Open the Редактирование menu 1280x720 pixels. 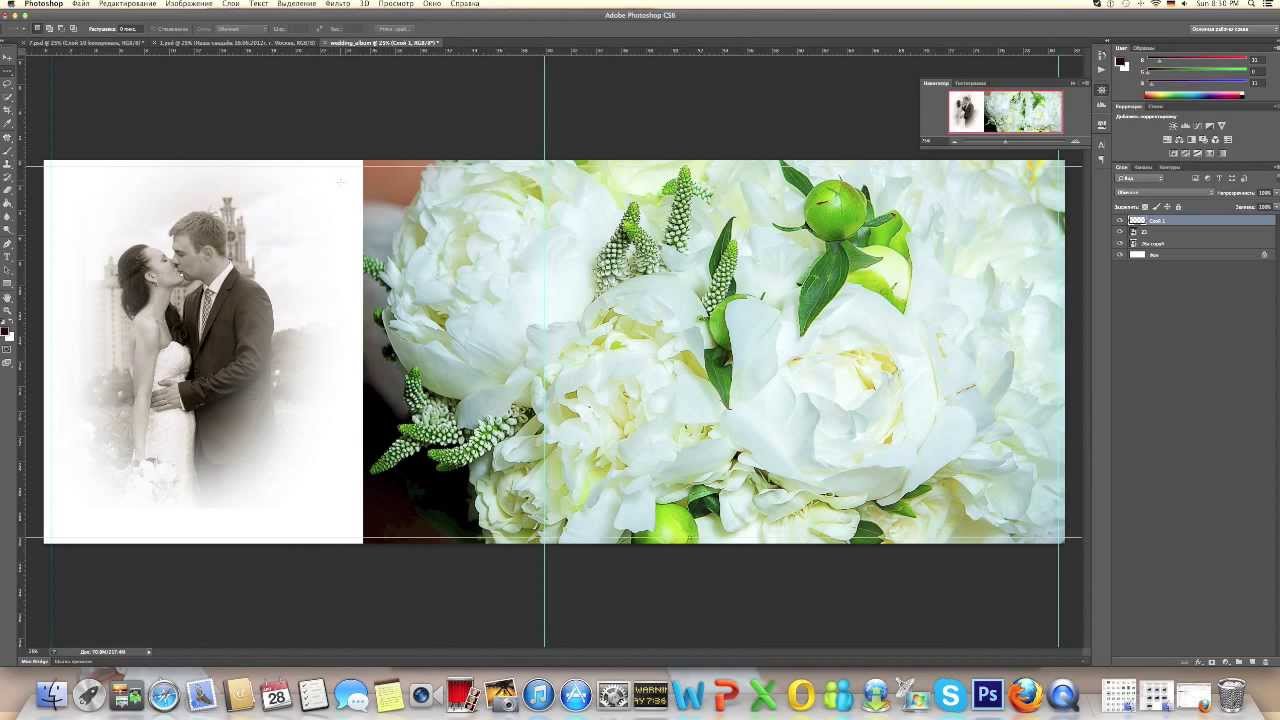pyautogui.click(x=127, y=4)
